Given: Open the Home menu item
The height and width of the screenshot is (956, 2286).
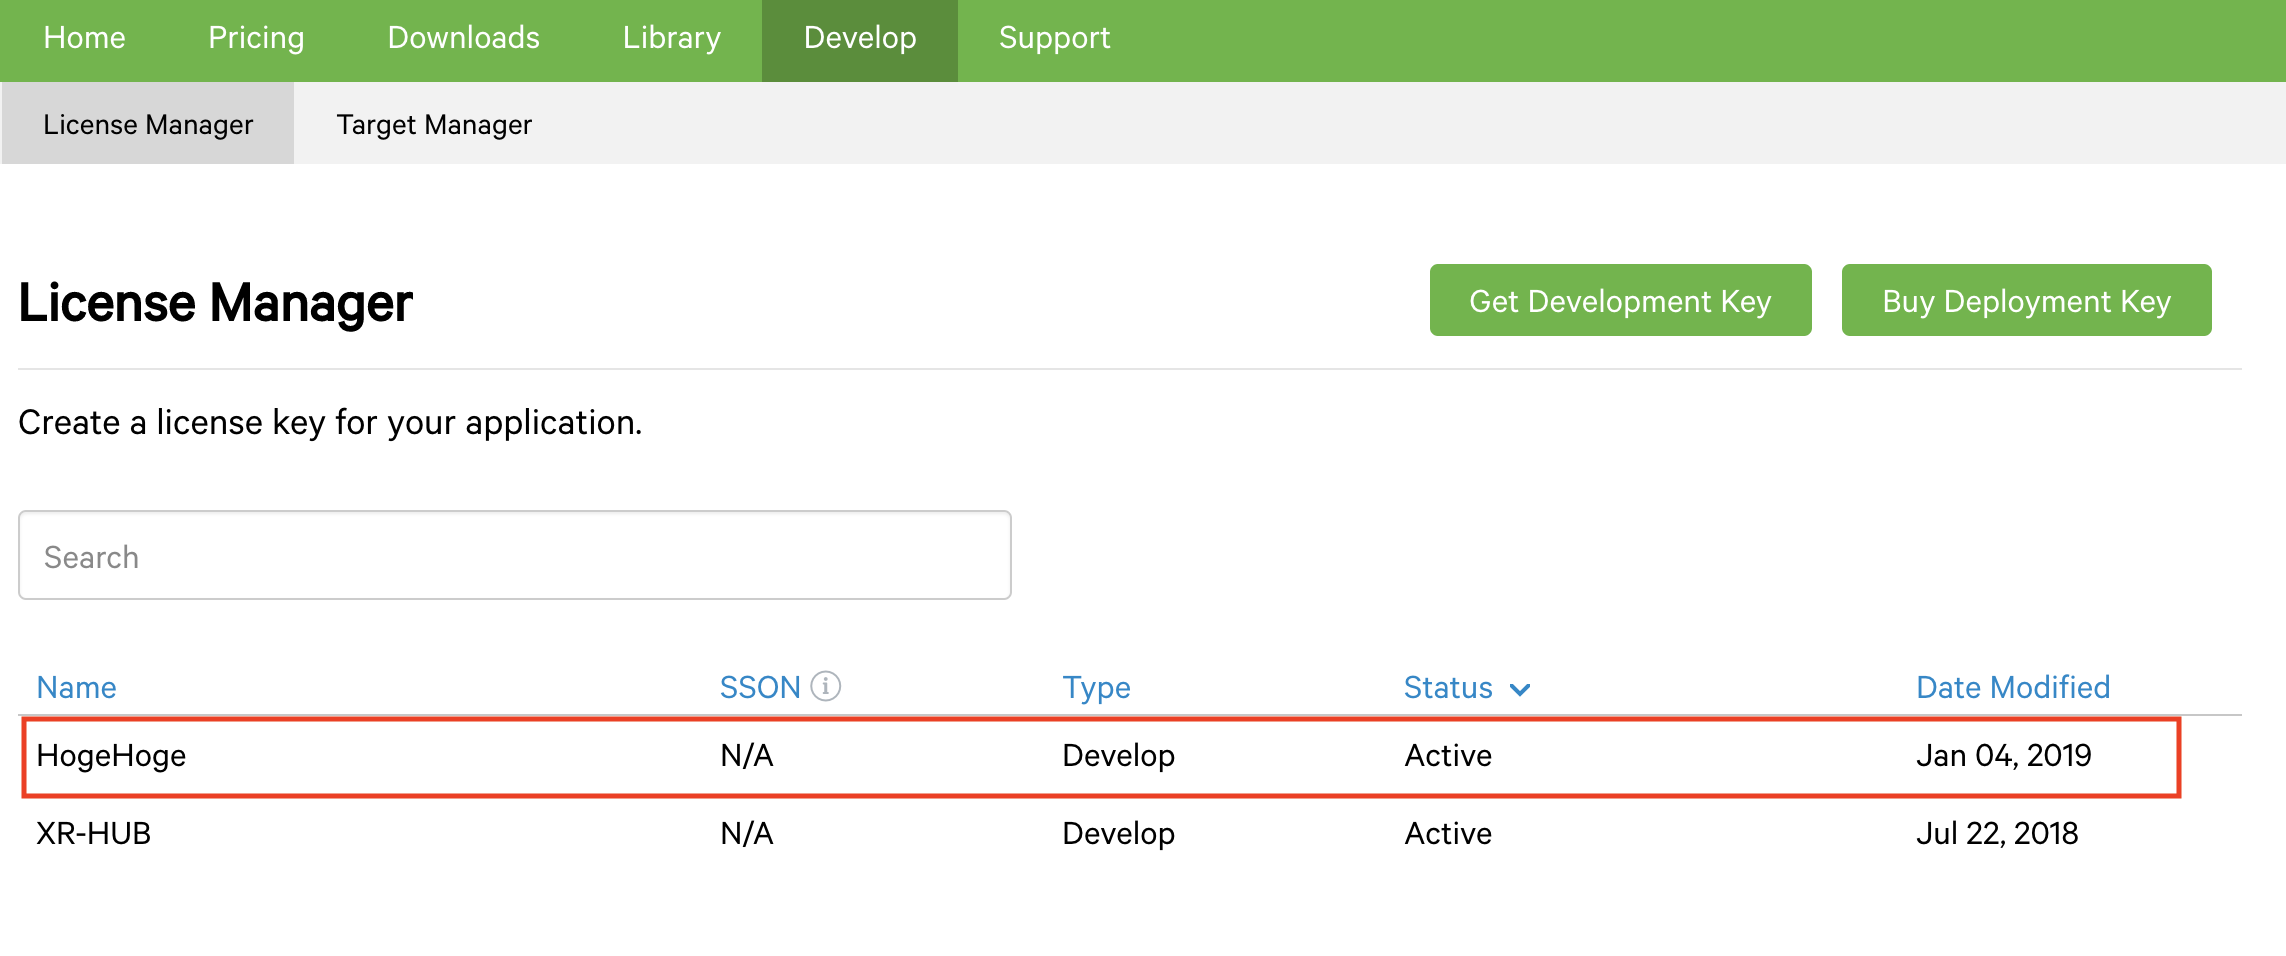Looking at the screenshot, I should tap(84, 38).
